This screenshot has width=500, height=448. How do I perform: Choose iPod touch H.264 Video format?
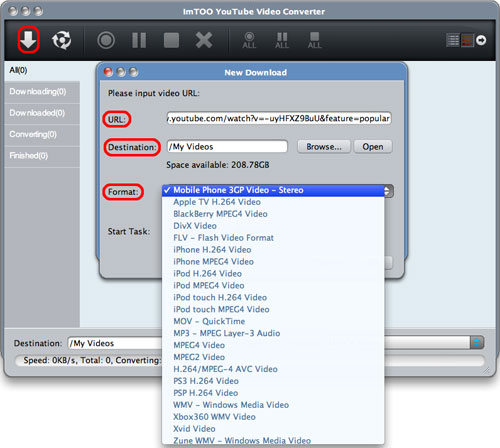[273, 297]
